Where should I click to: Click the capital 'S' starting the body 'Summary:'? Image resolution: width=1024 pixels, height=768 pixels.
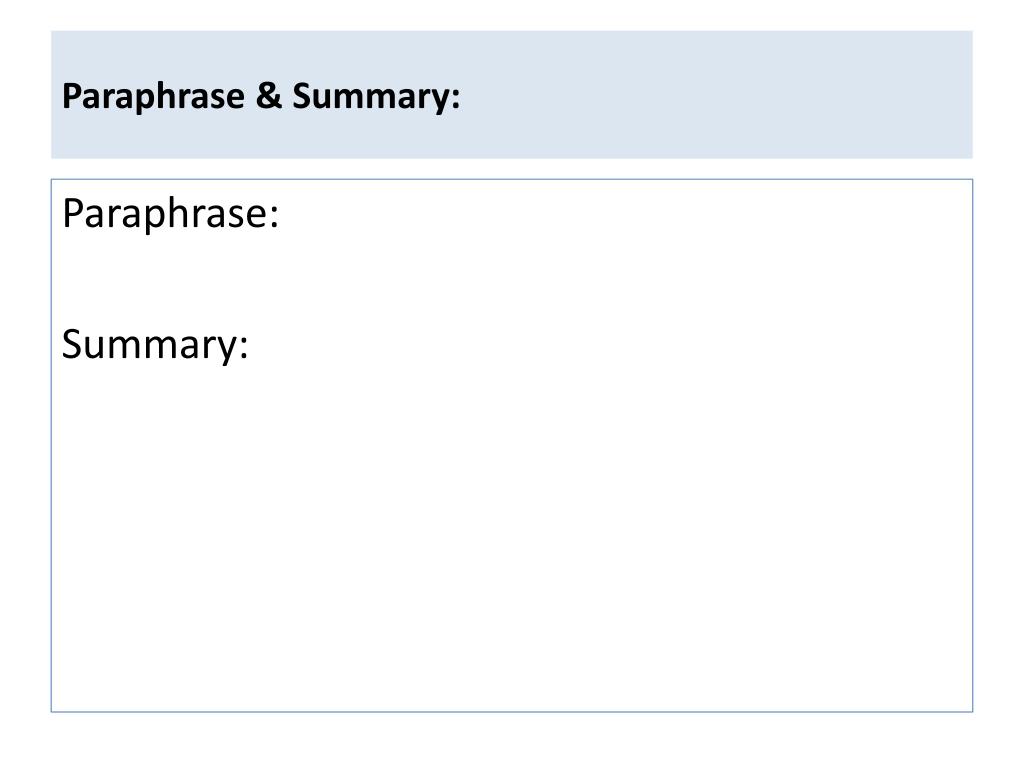(73, 344)
